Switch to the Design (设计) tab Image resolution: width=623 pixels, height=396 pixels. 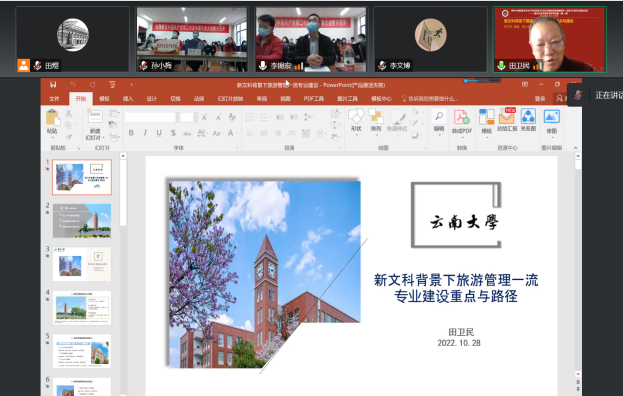(151, 99)
